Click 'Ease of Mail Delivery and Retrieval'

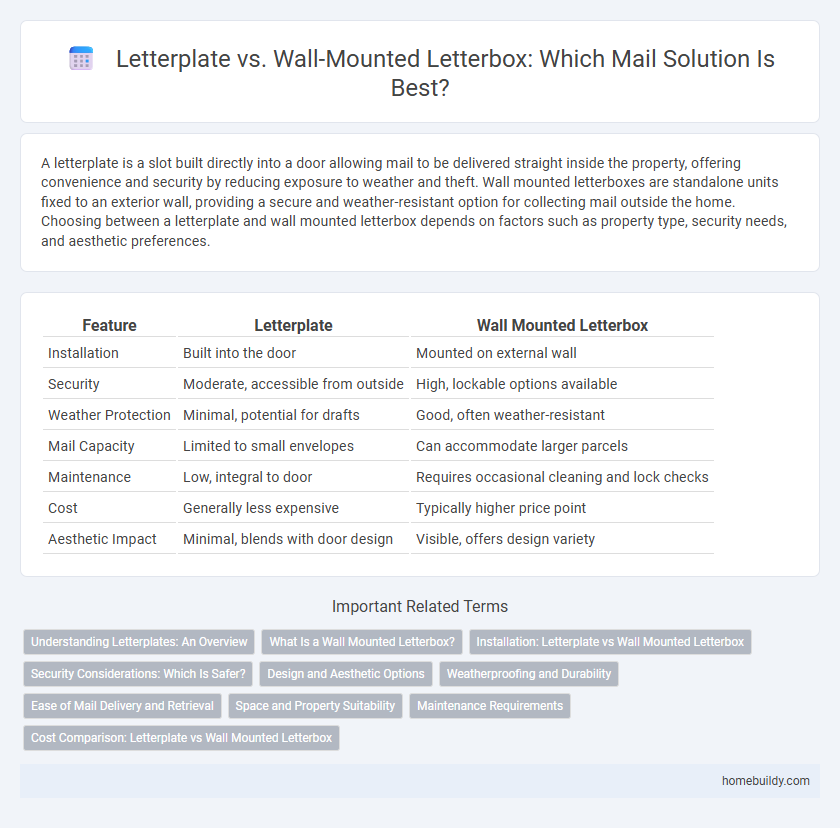click(121, 706)
